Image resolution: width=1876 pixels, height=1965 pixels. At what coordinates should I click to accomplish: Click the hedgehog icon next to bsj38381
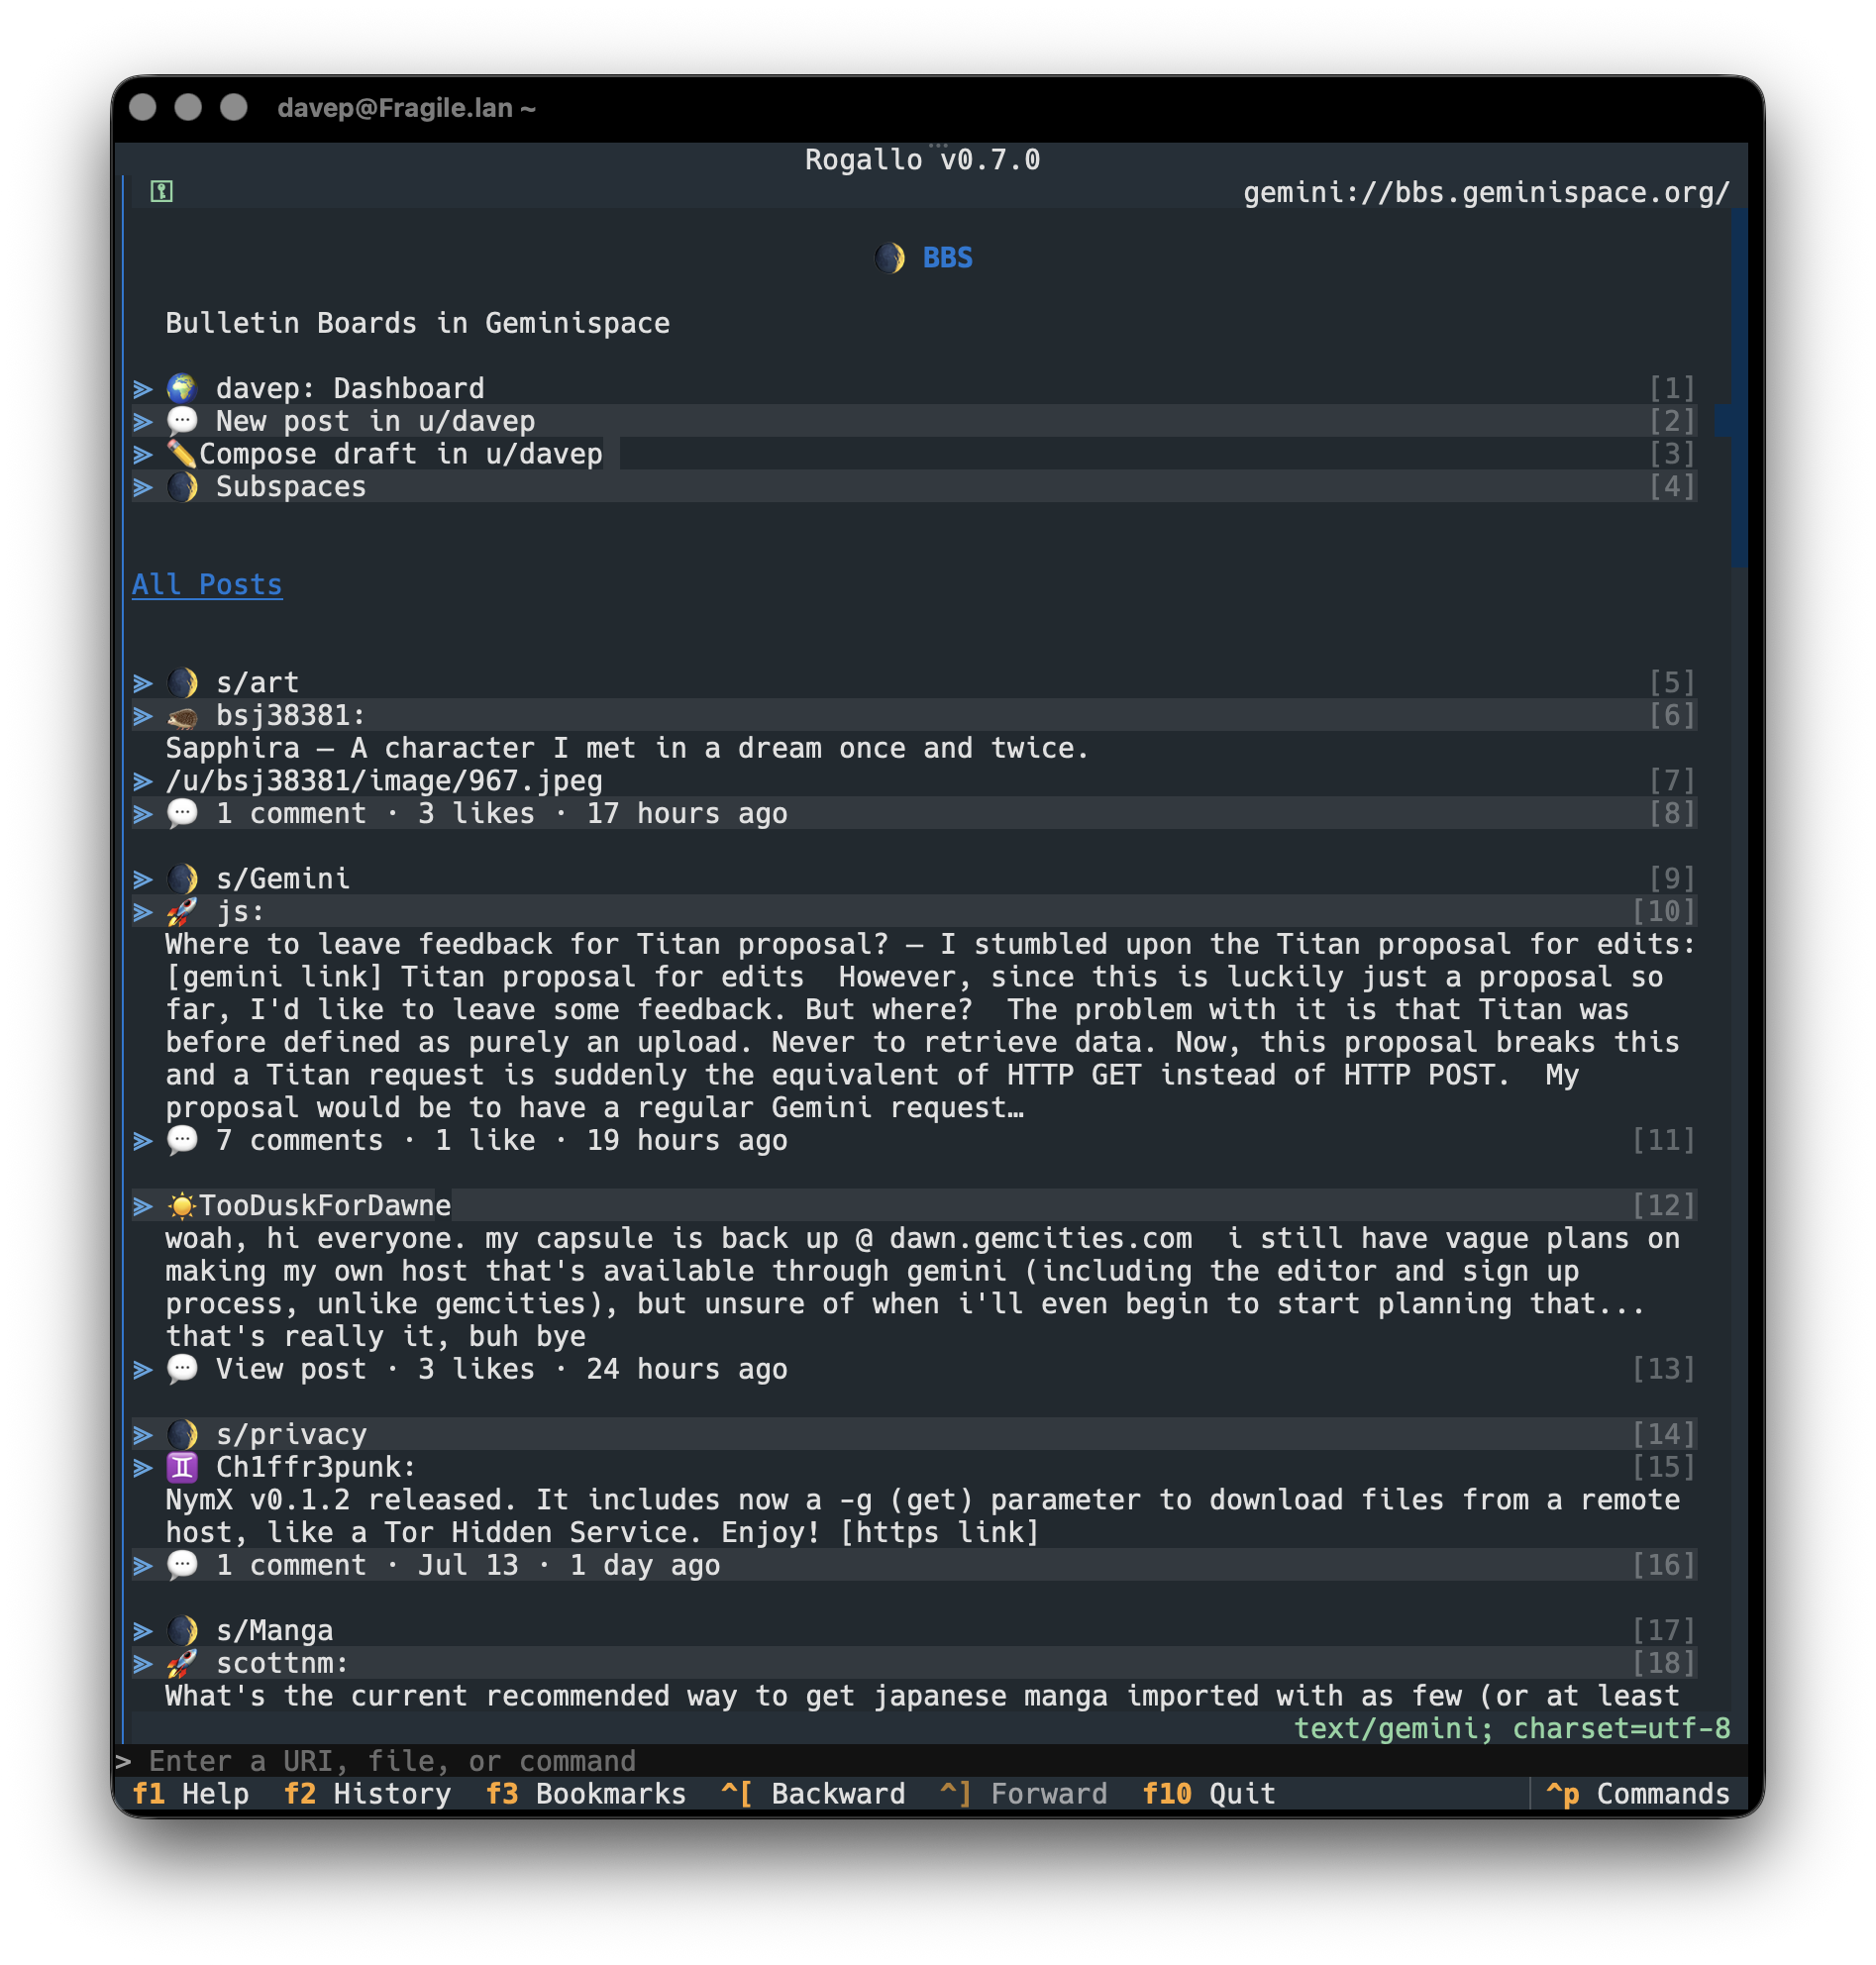point(182,716)
